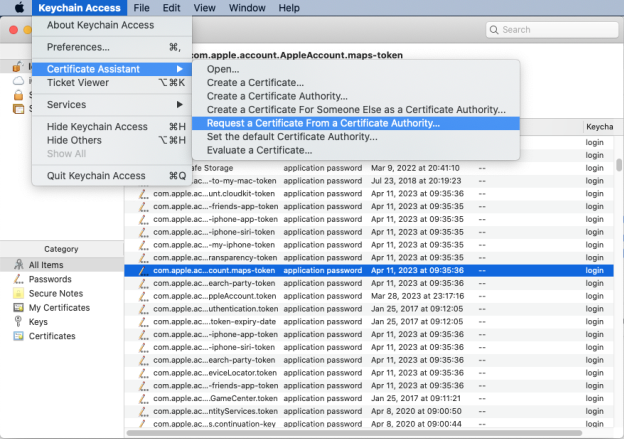Select the My Certificates category icon
This screenshot has height=439, width=624.
(18, 308)
